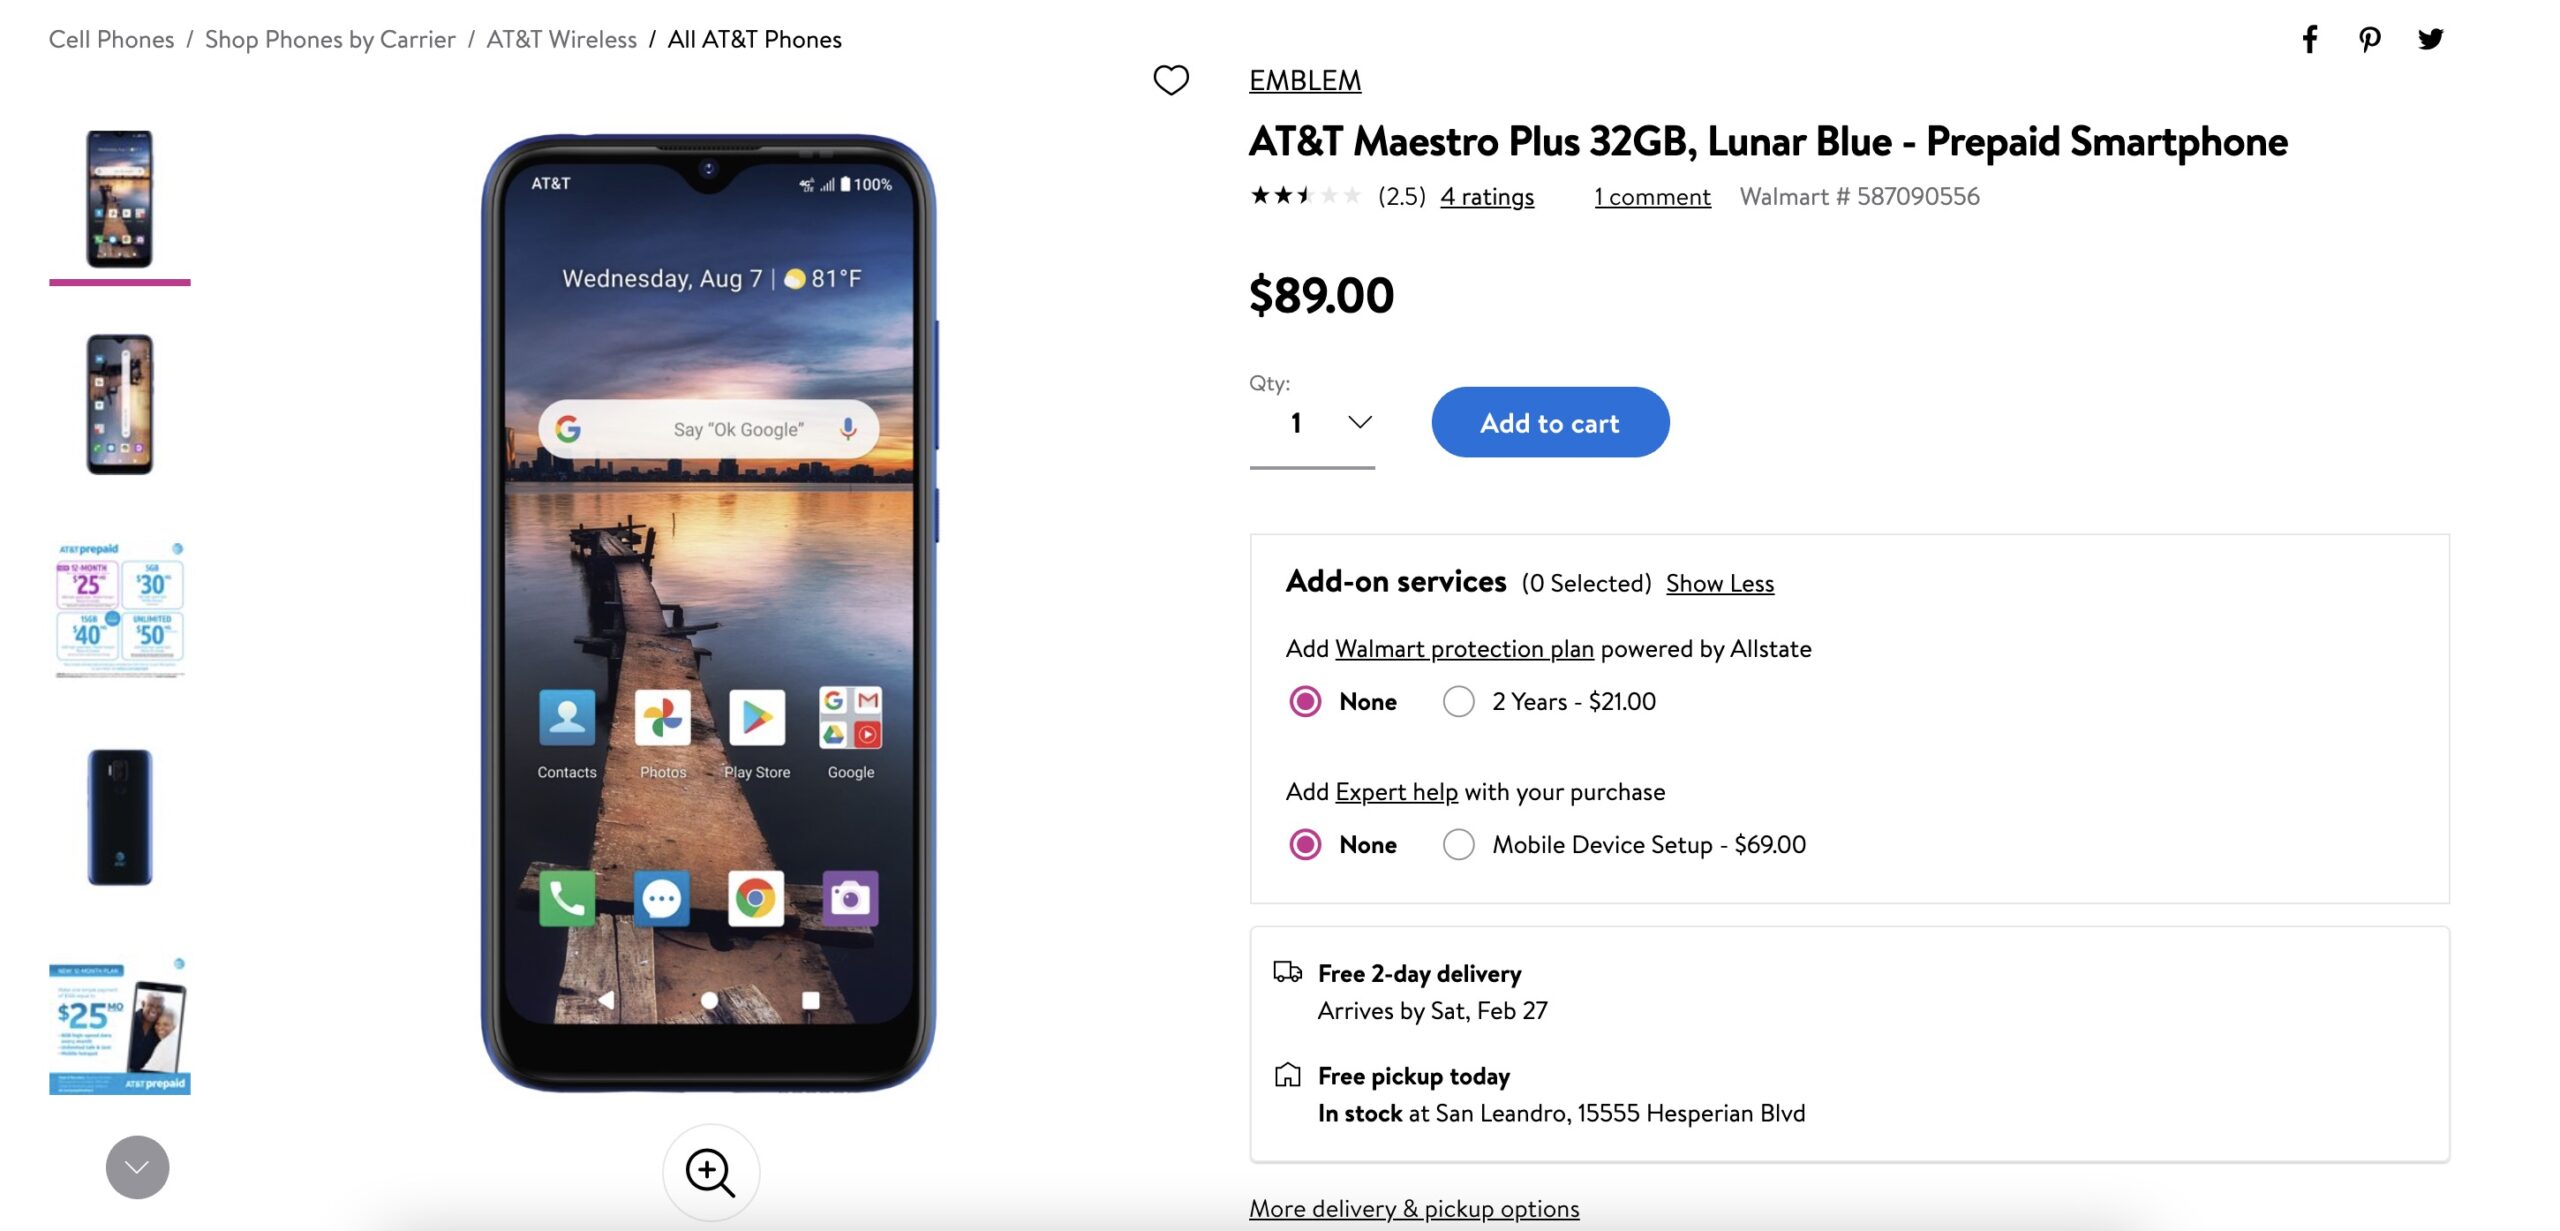Show more thumbnails with down chevron
This screenshot has width=2560, height=1231.
tap(138, 1168)
